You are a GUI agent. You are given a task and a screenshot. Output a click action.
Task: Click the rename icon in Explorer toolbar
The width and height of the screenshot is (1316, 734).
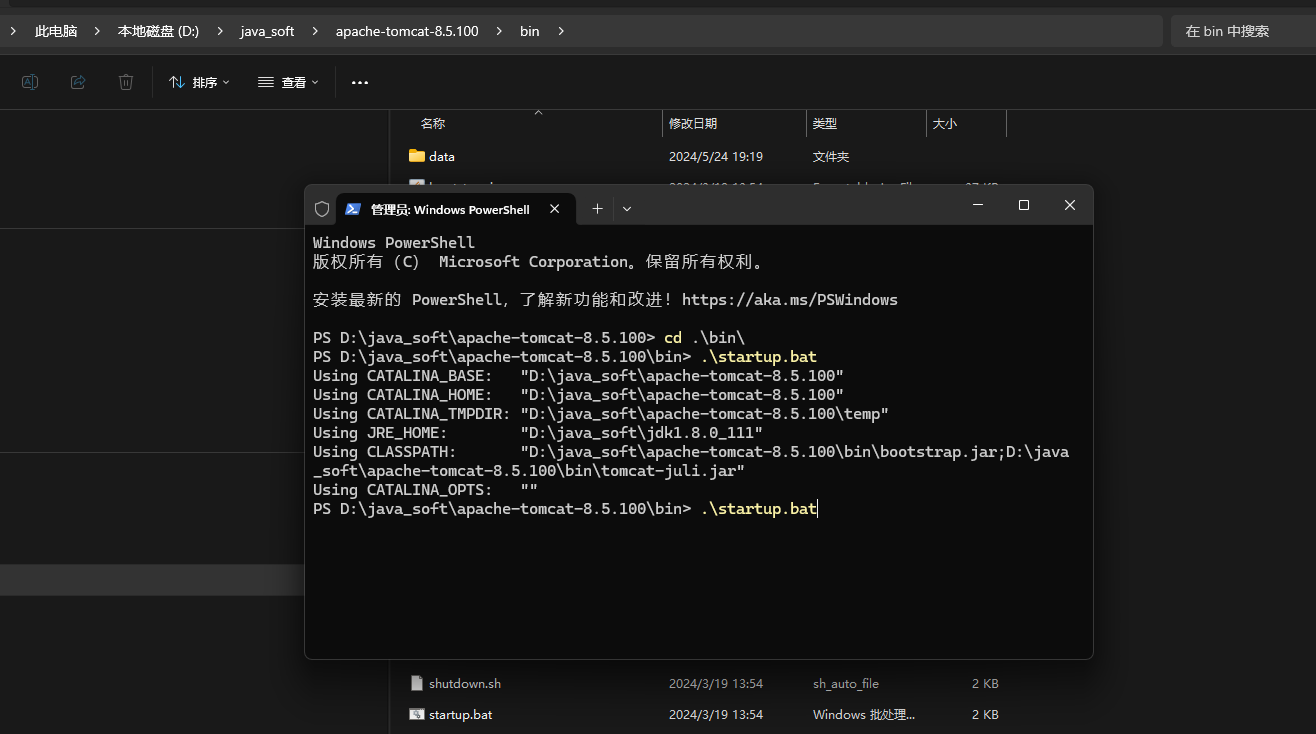30,82
